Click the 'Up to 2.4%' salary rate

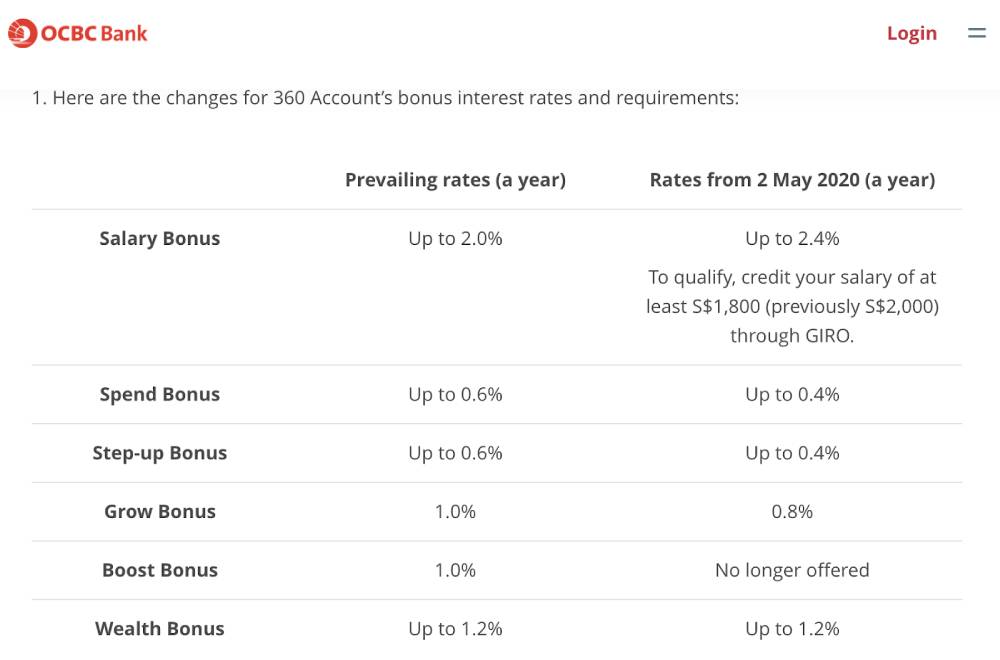pos(792,238)
